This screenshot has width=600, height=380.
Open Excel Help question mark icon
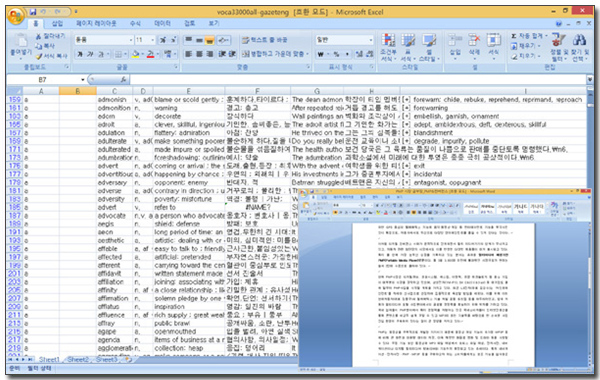tap(559, 24)
